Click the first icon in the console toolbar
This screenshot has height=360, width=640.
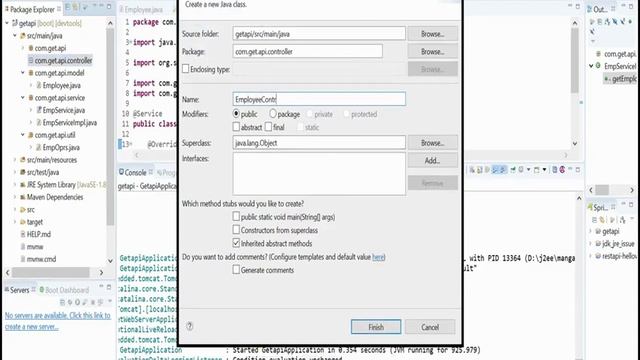[472, 169]
